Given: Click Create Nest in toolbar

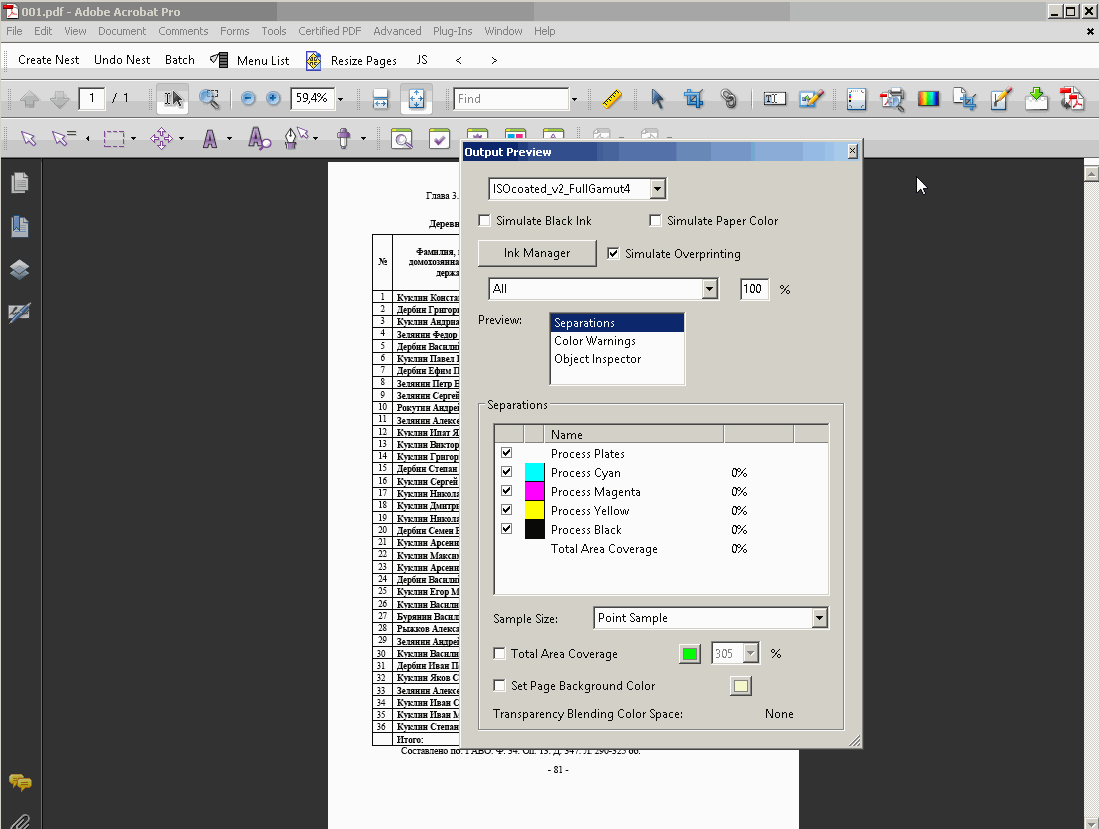Looking at the screenshot, I should coord(48,60).
